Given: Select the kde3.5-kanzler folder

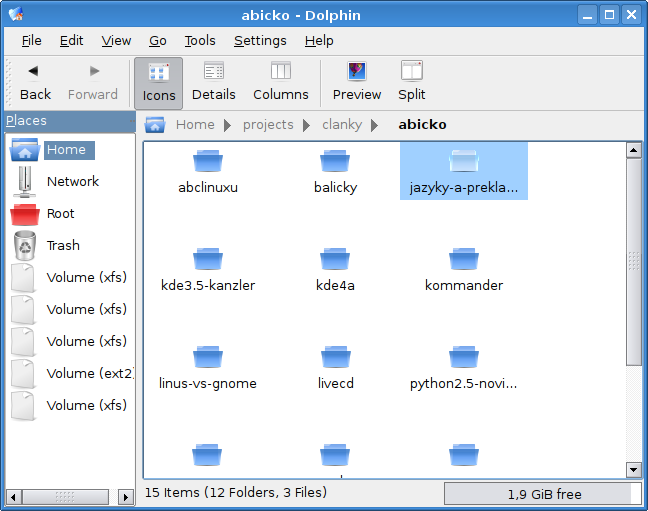Looking at the screenshot, I should click(208, 270).
